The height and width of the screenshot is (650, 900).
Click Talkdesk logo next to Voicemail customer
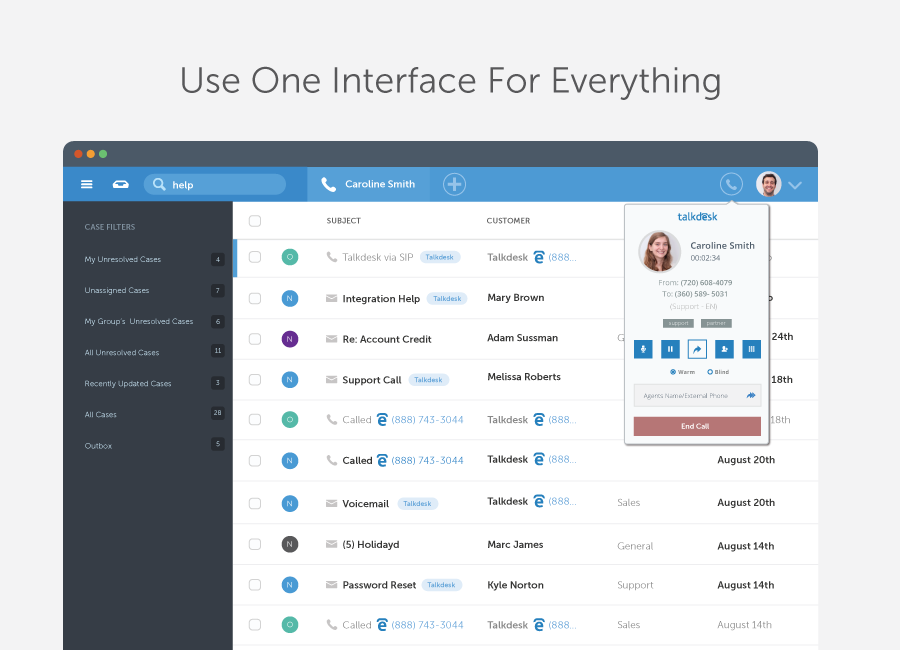[538, 501]
